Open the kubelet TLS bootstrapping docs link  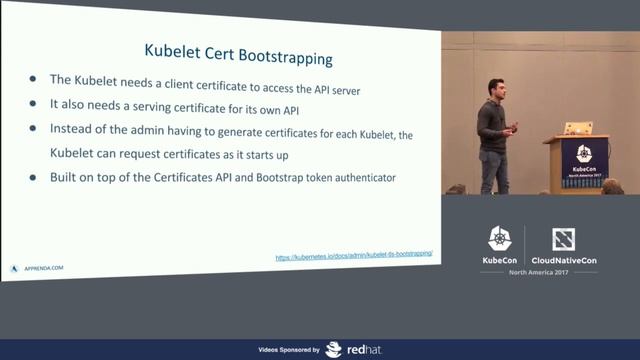(x=354, y=255)
